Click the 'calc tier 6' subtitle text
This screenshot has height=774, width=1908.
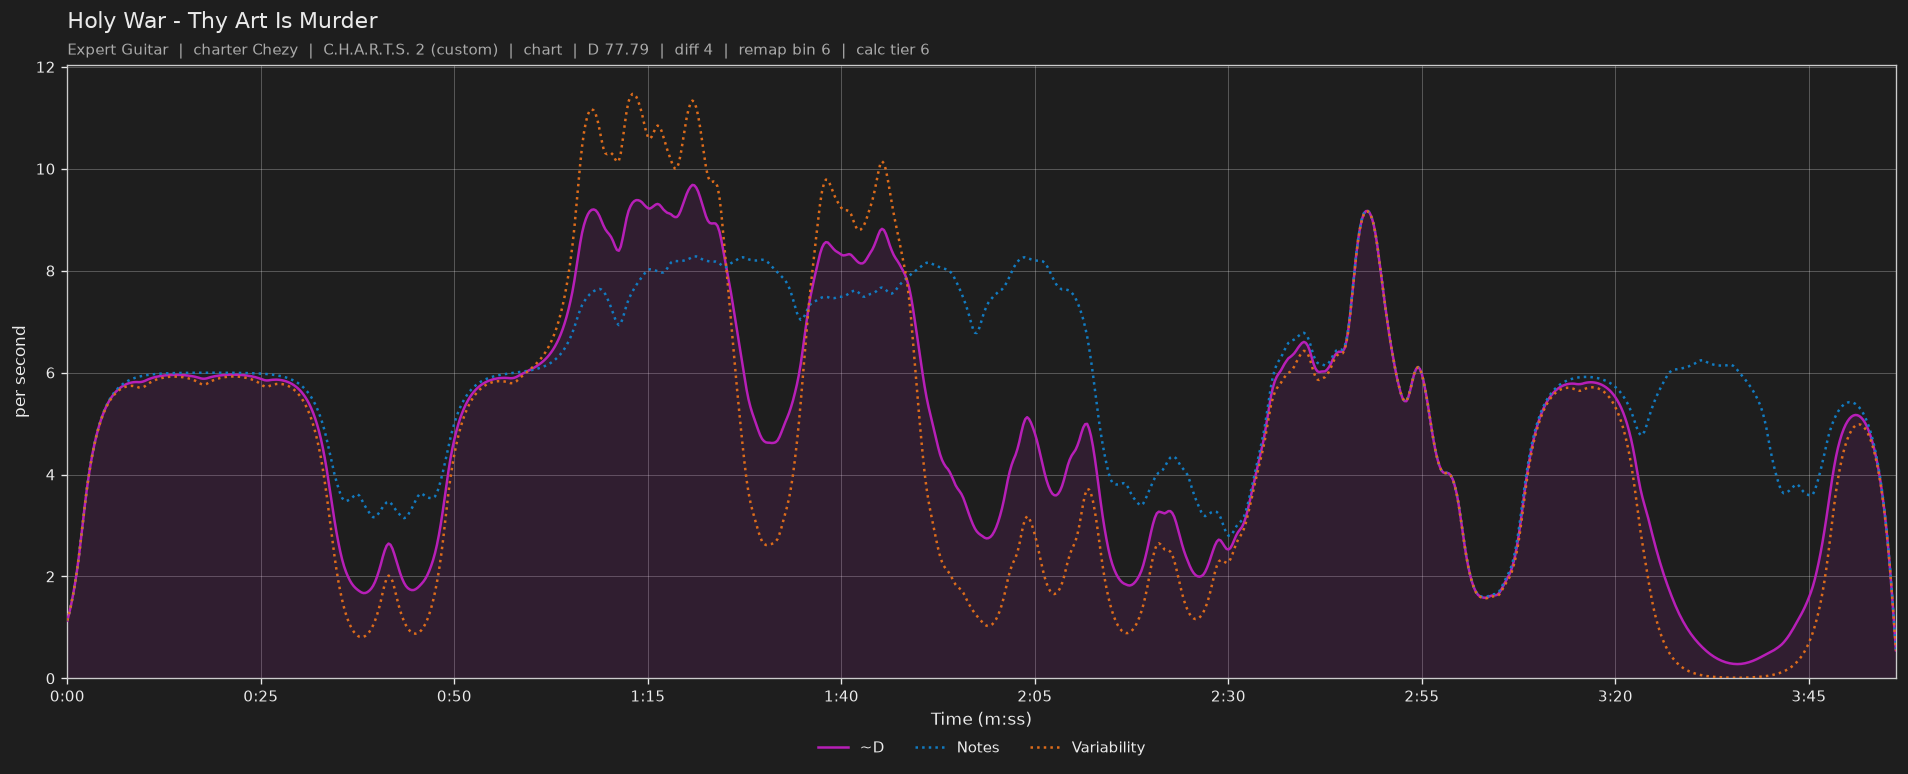pos(892,49)
